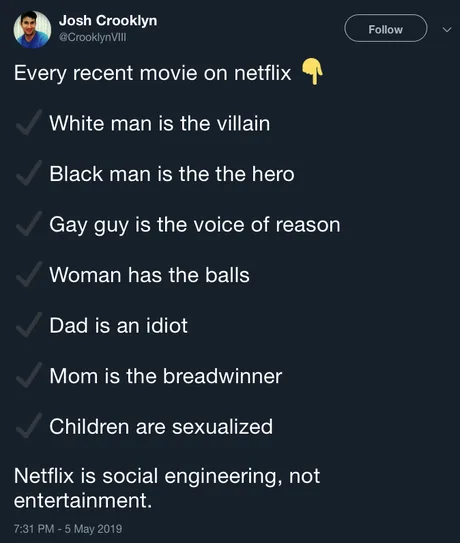Click the line 'Netflix is social engineering, not'
The width and height of the screenshot is (460, 543).
pos(167,476)
